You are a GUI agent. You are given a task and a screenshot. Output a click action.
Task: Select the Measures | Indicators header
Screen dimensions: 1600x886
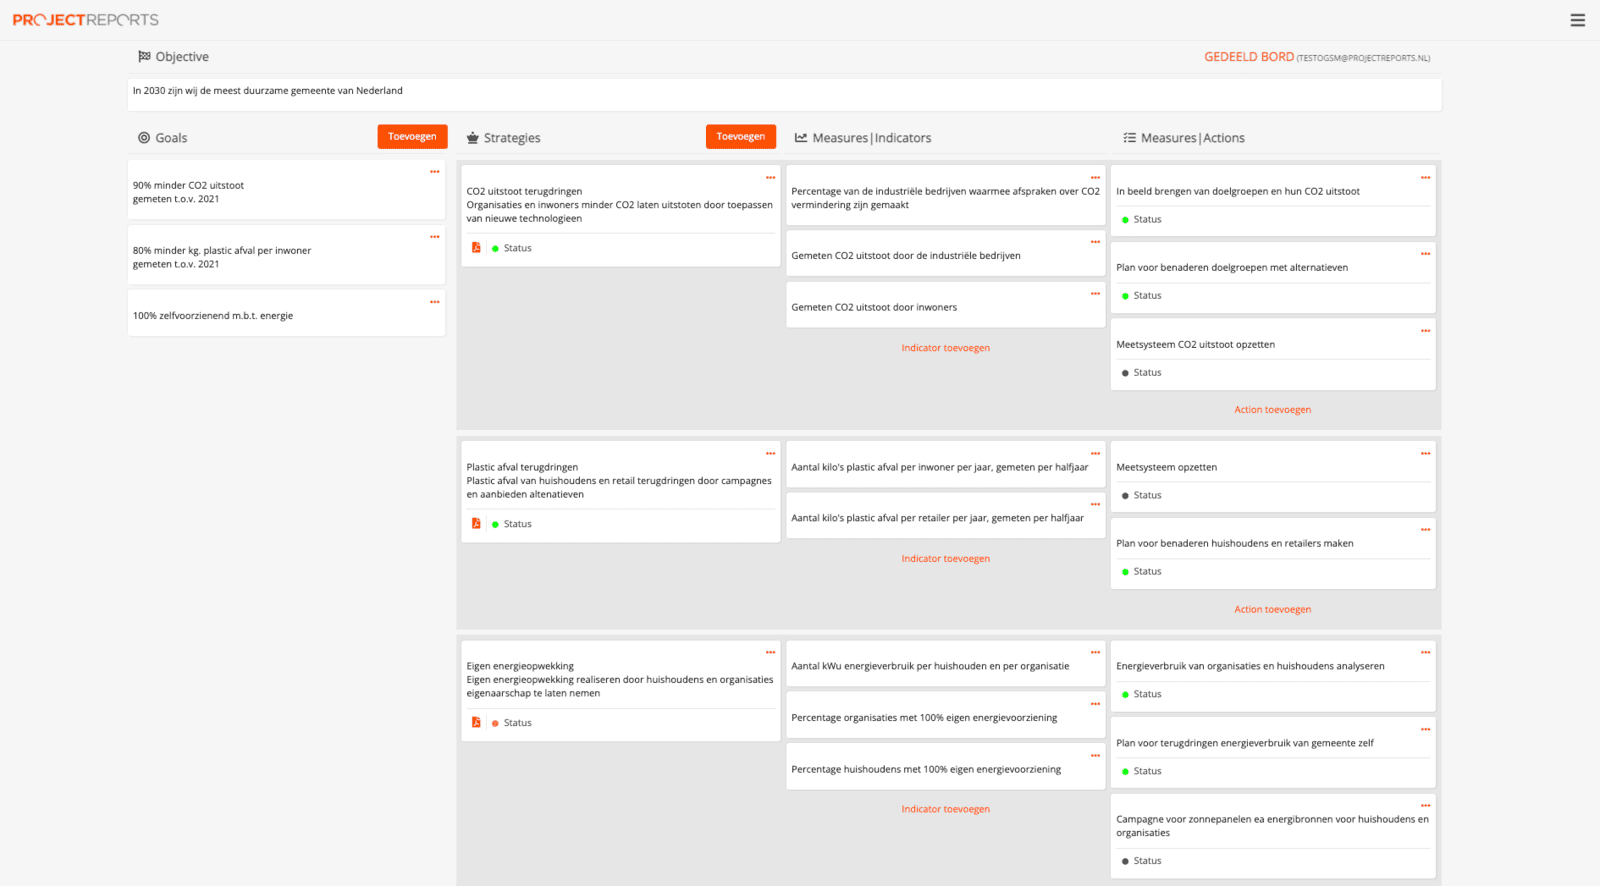(x=863, y=138)
